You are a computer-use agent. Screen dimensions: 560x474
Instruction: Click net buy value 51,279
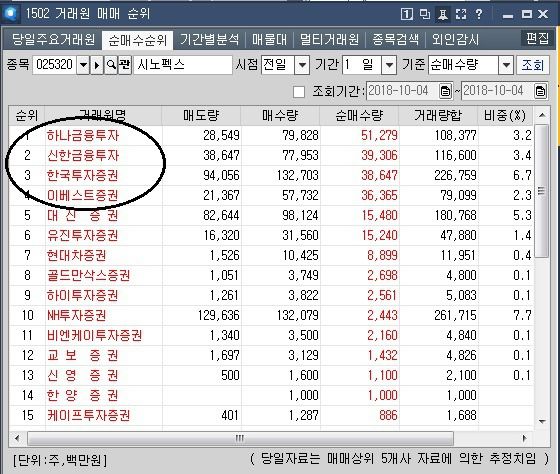379,135
